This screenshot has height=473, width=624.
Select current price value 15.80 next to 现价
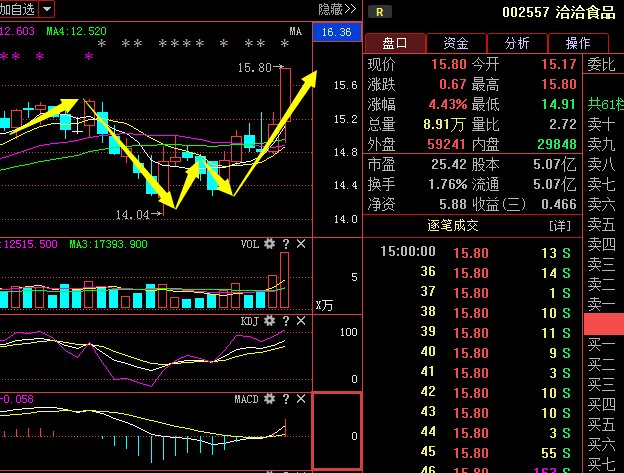pyautogui.click(x=448, y=64)
